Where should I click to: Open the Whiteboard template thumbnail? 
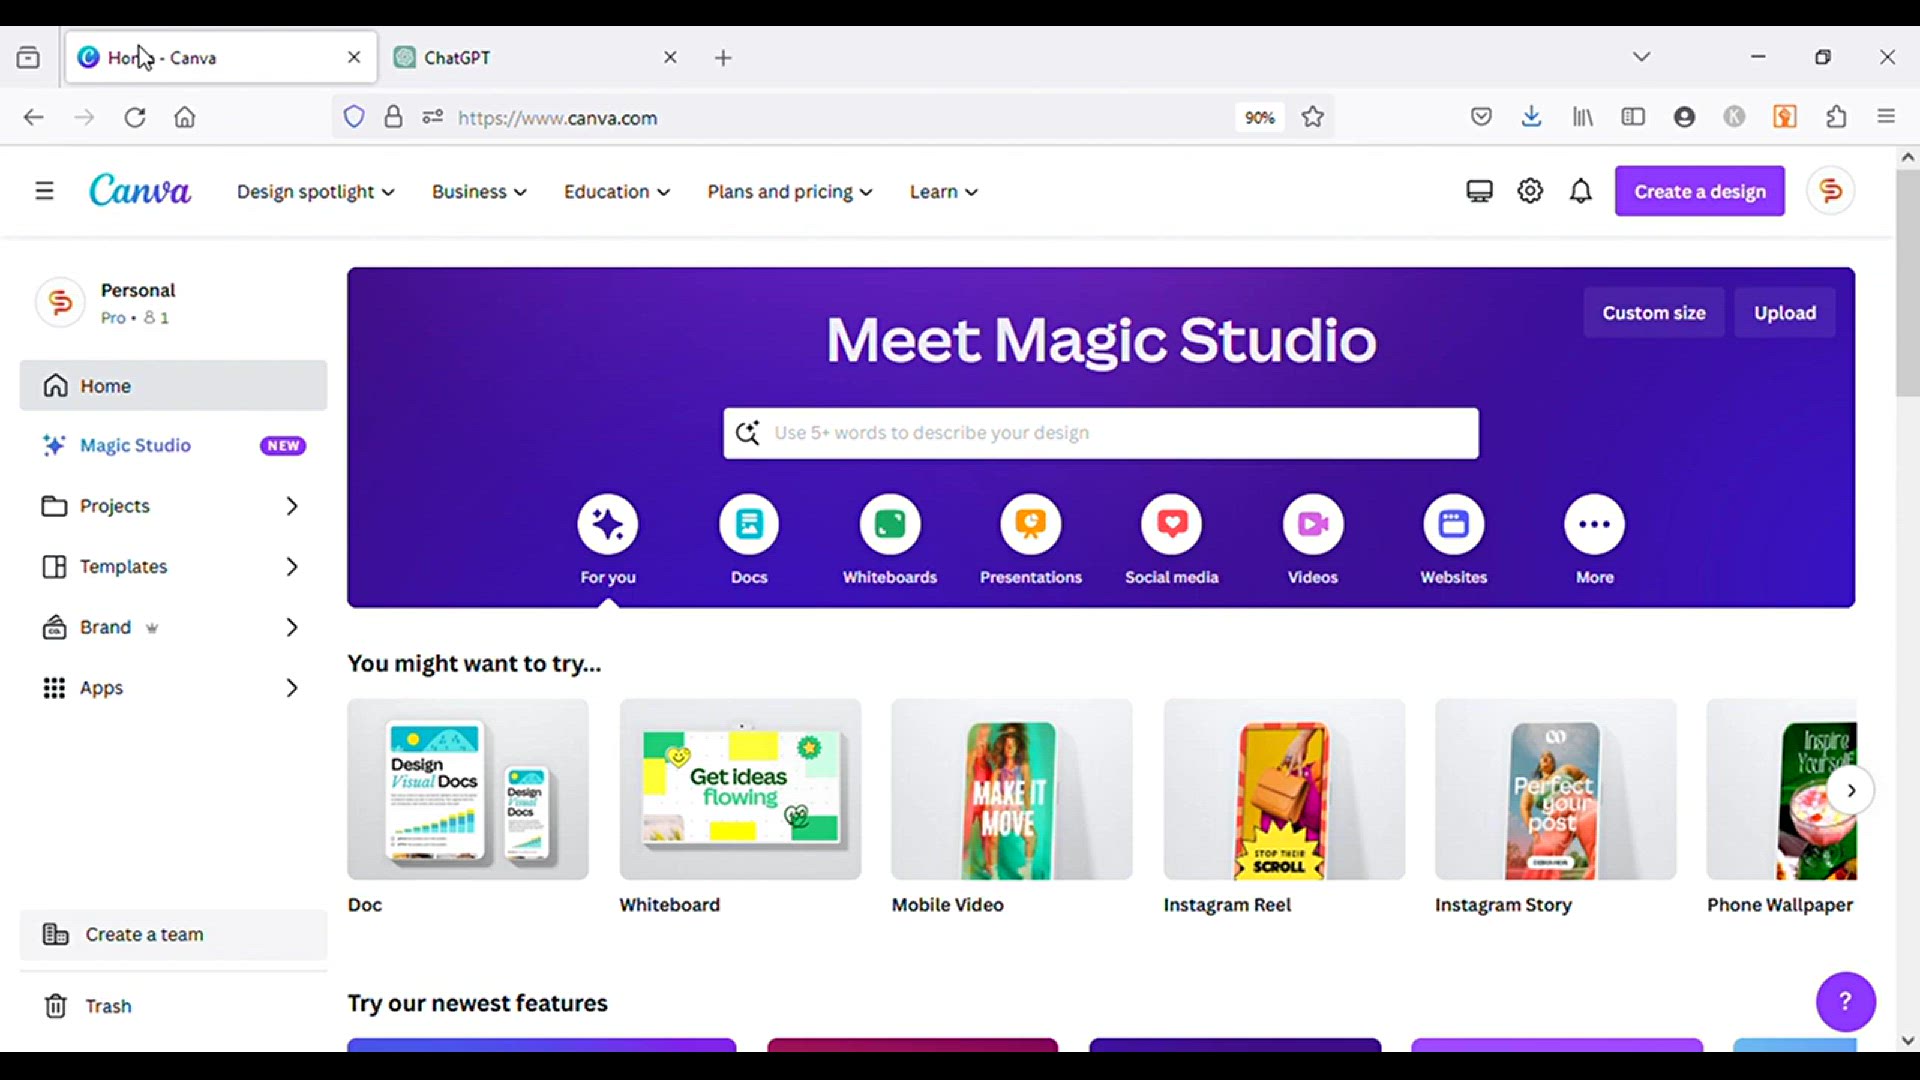coord(740,790)
